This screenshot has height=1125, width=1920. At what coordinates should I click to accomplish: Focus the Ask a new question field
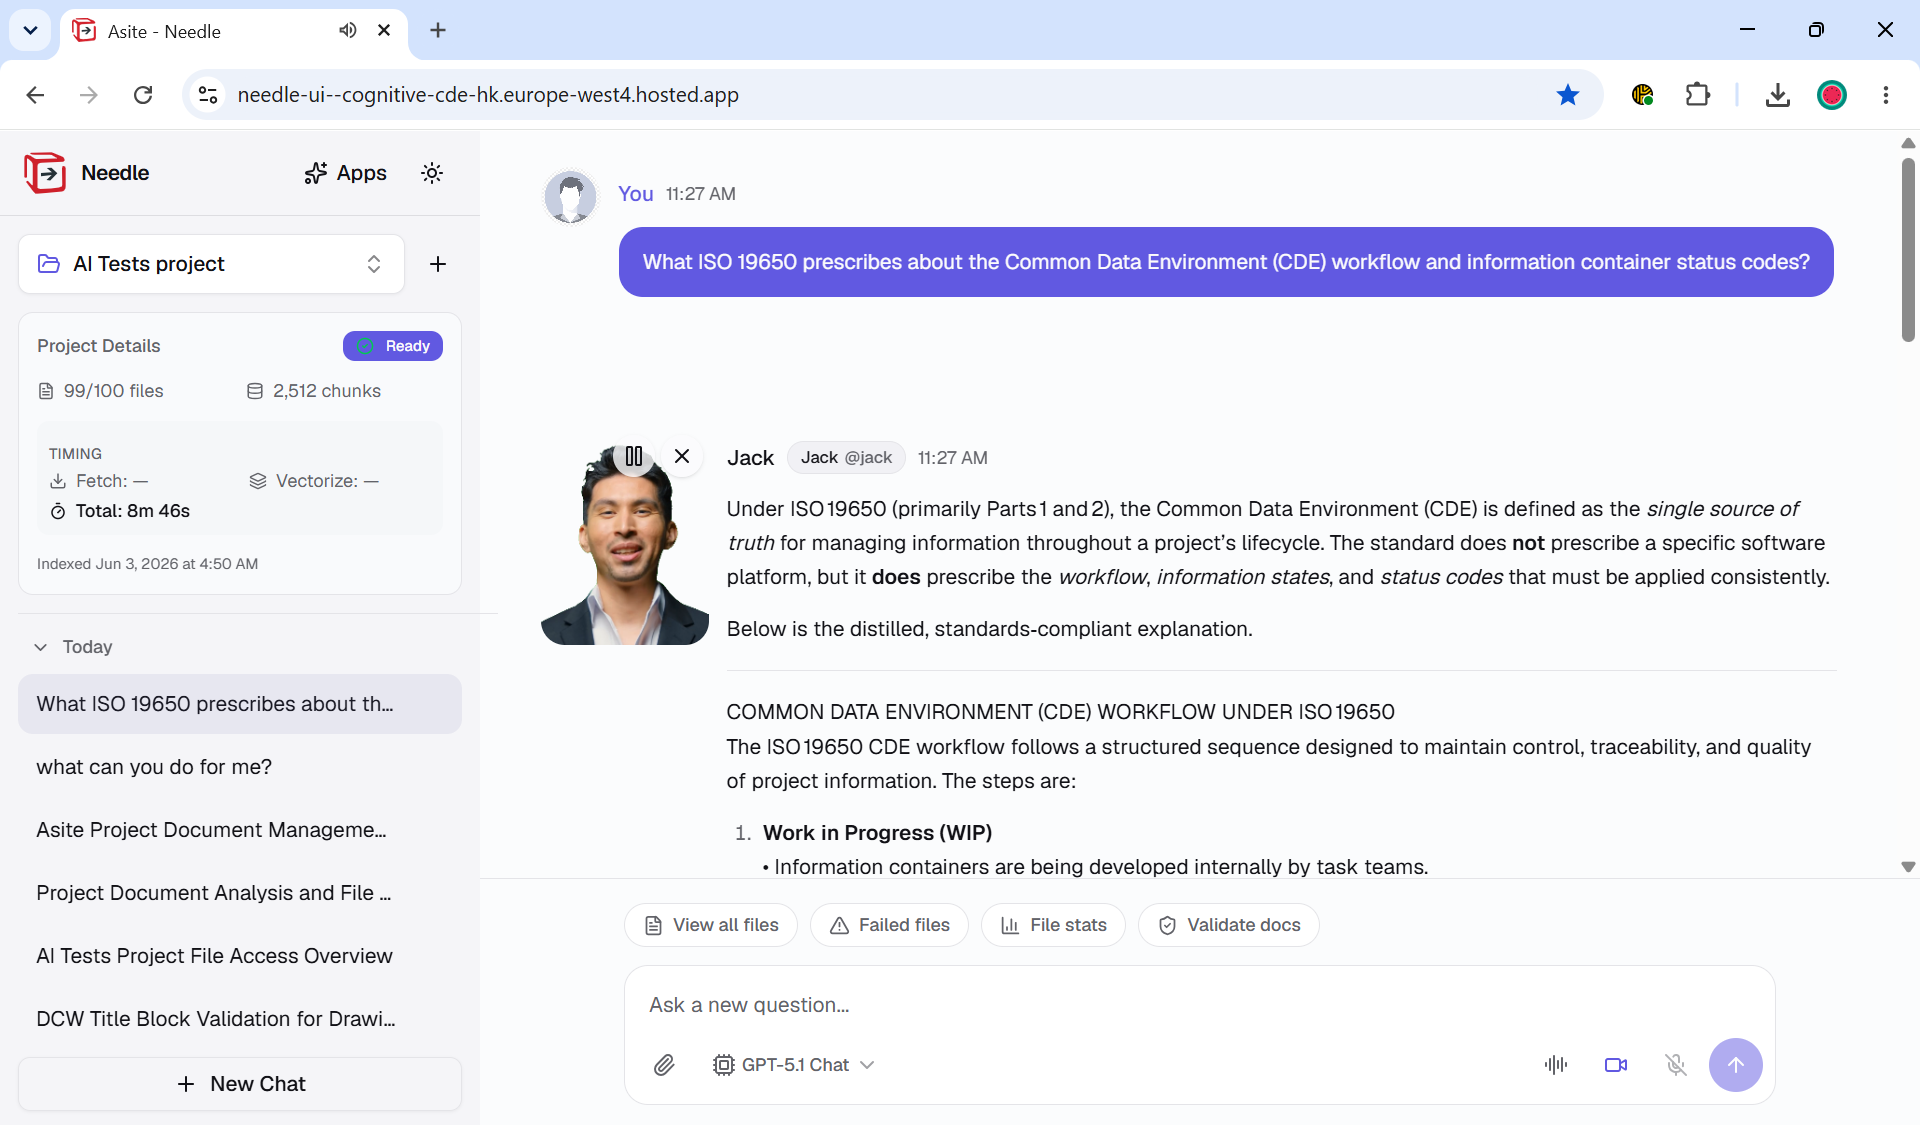click(1199, 1005)
